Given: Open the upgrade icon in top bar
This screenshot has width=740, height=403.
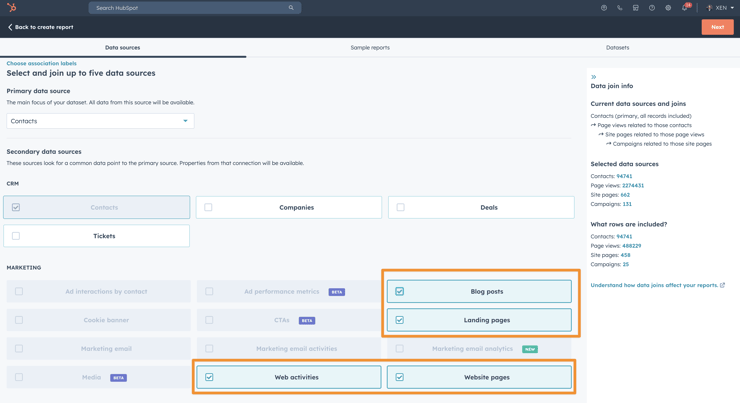Looking at the screenshot, I should pyautogui.click(x=604, y=8).
